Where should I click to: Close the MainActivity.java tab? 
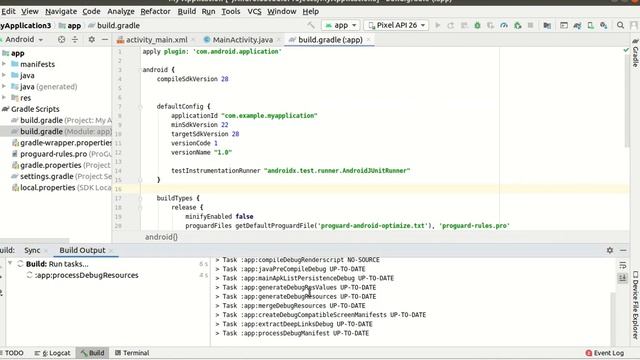279,40
